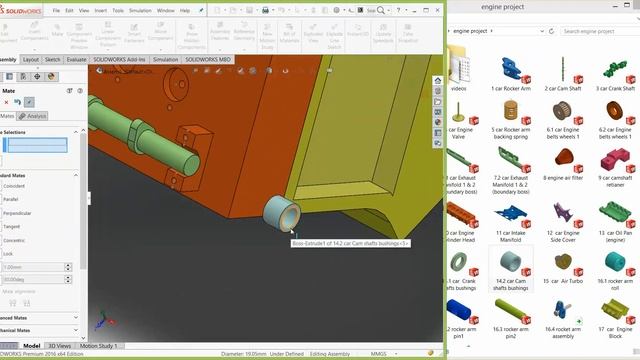
Task: Toggle the Lock mate option
Action: click(8, 254)
